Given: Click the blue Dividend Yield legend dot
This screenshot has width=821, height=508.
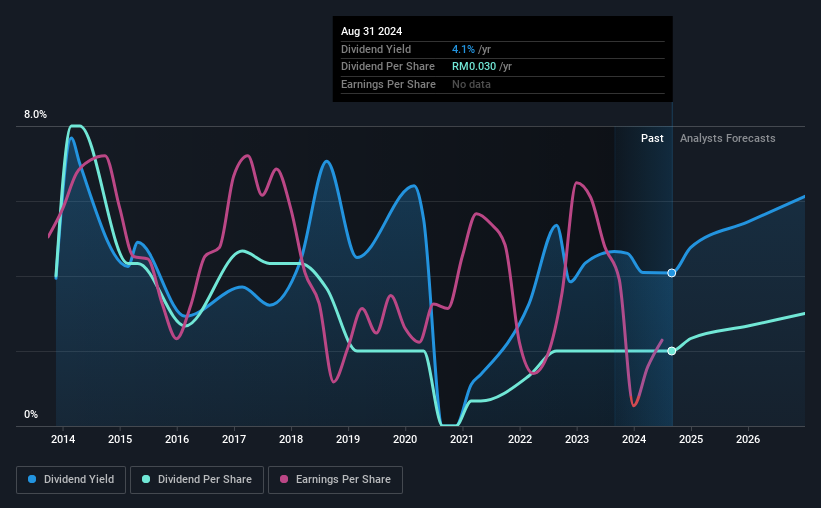Looking at the screenshot, I should [32, 479].
